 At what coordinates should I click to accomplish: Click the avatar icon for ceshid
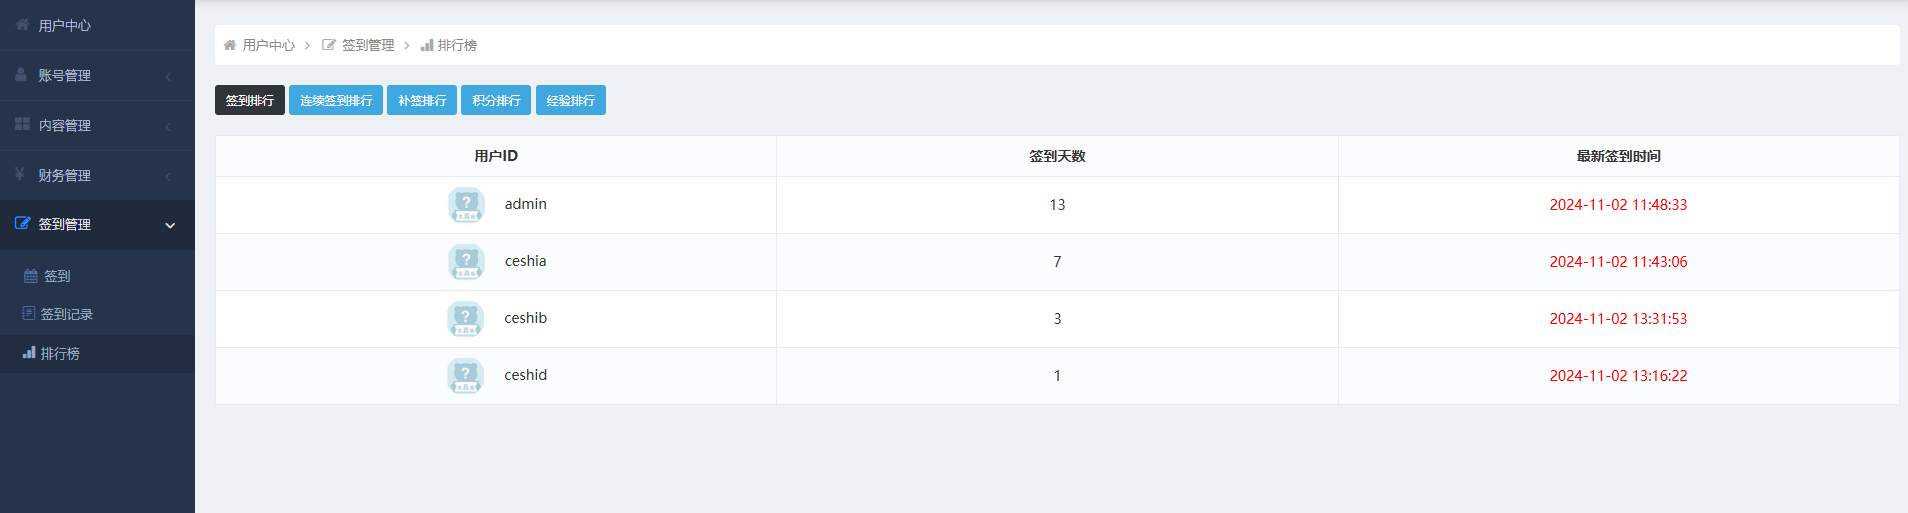(466, 376)
